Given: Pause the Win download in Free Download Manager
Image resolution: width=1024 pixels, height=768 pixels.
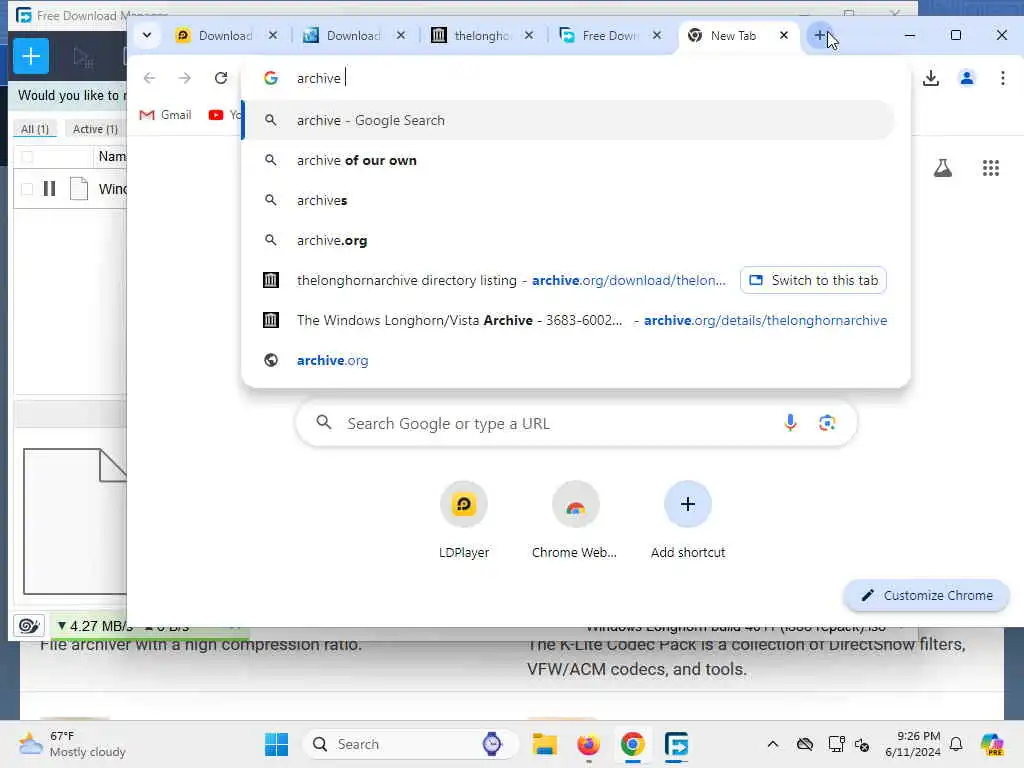Looking at the screenshot, I should (49, 189).
